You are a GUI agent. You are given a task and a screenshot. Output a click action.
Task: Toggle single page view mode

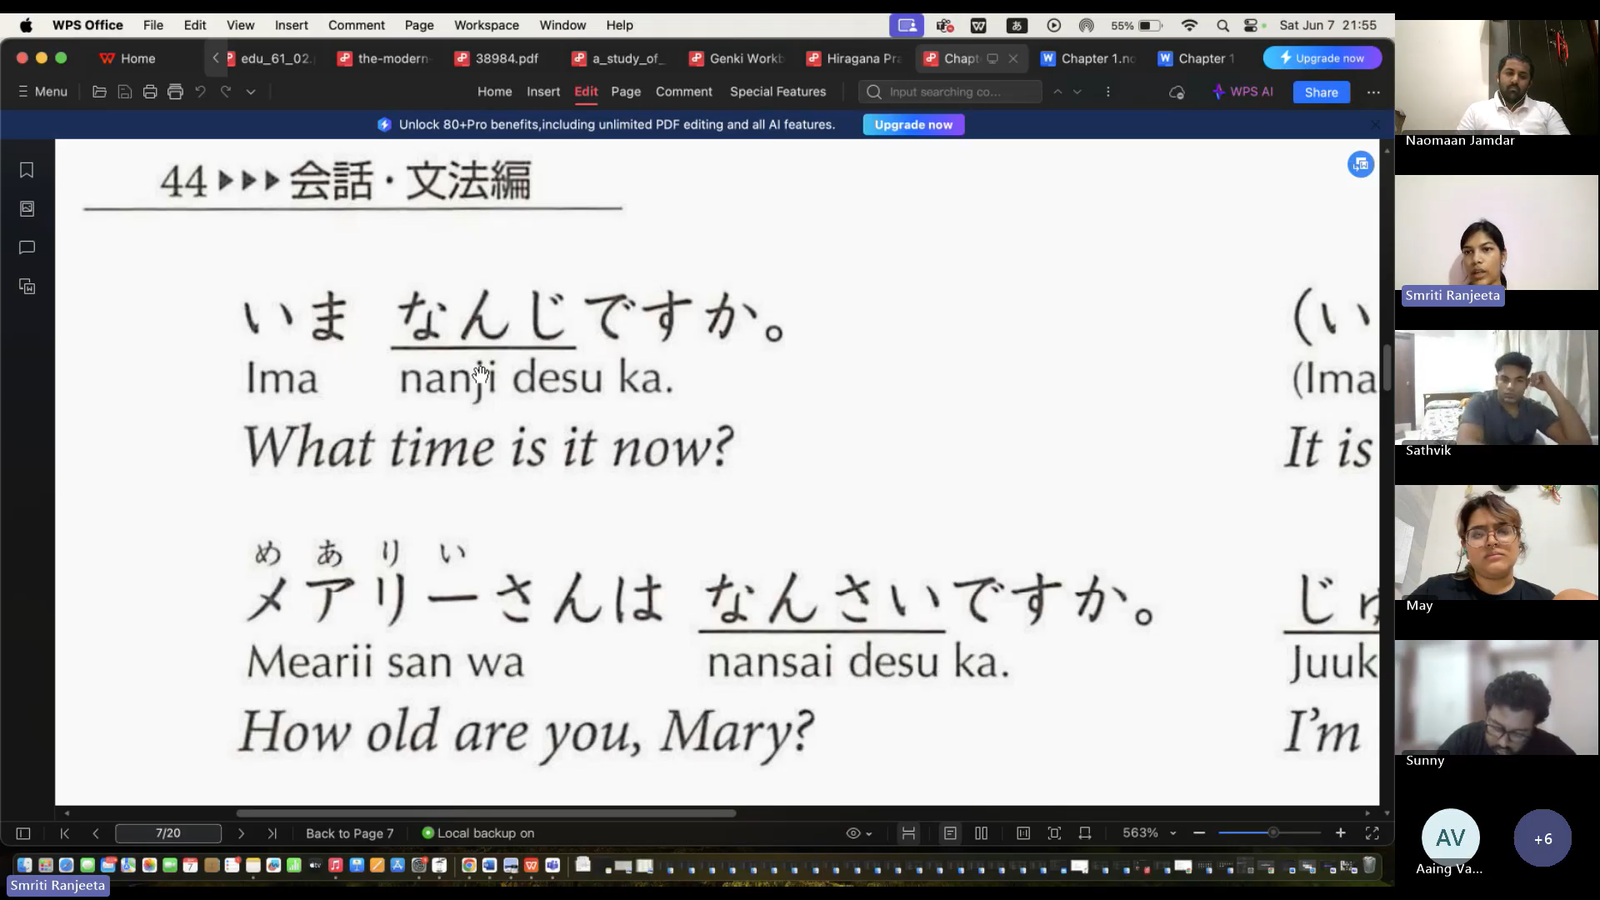[950, 833]
